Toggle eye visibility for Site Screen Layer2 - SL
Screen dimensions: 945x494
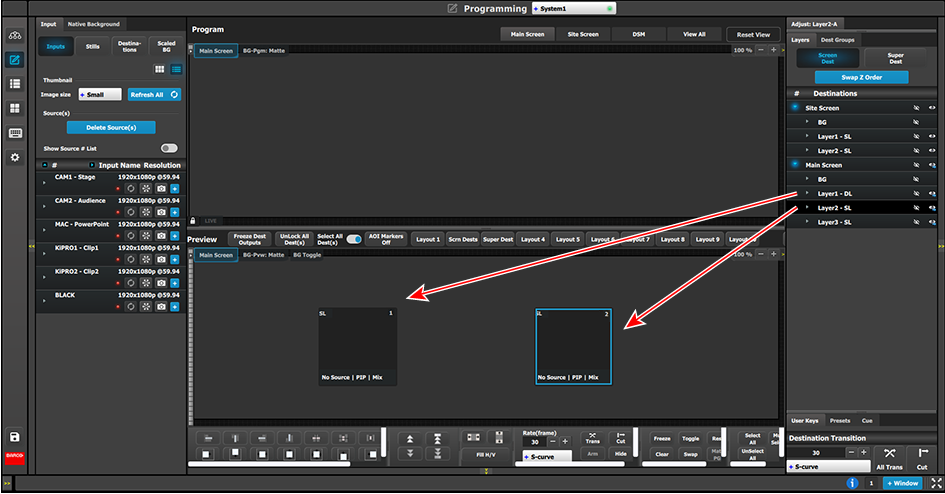[932, 151]
